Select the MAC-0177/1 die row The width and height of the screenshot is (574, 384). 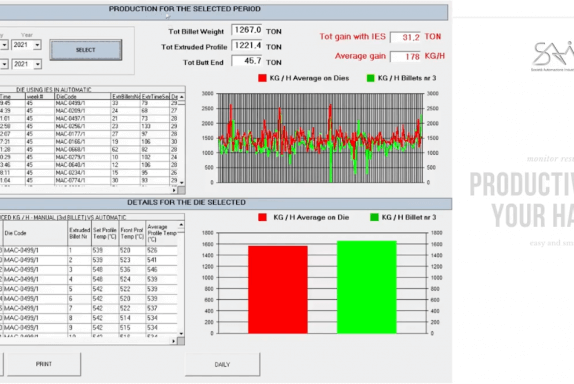click(89, 134)
